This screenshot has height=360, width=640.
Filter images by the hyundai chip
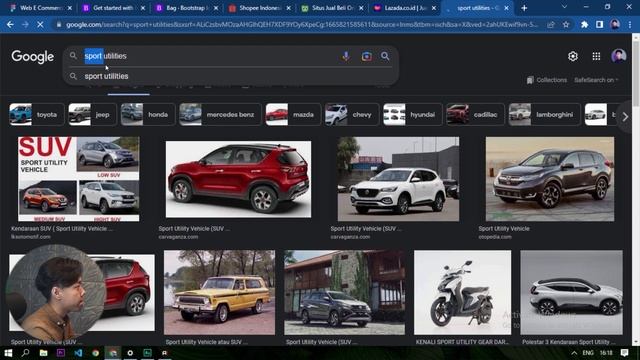[x=412, y=115]
